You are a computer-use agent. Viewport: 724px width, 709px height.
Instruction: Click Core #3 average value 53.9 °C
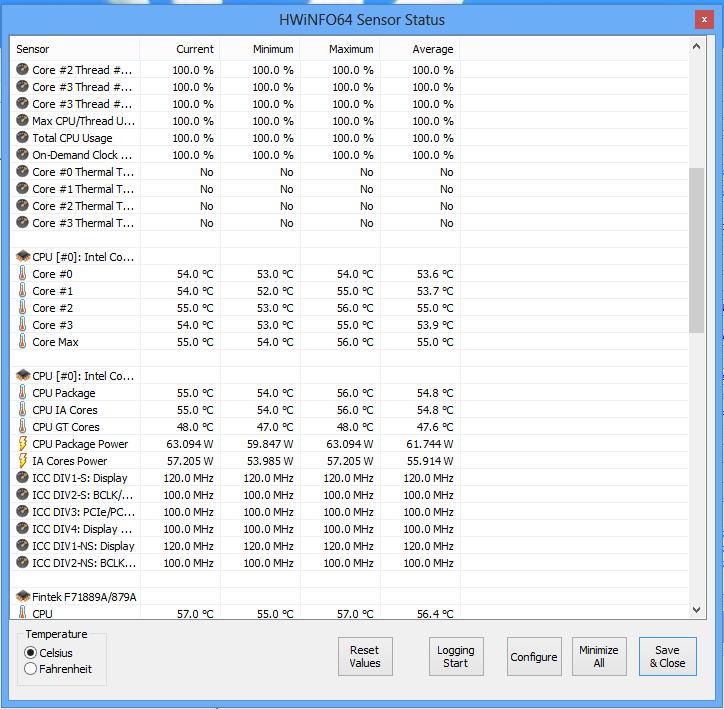click(x=435, y=325)
